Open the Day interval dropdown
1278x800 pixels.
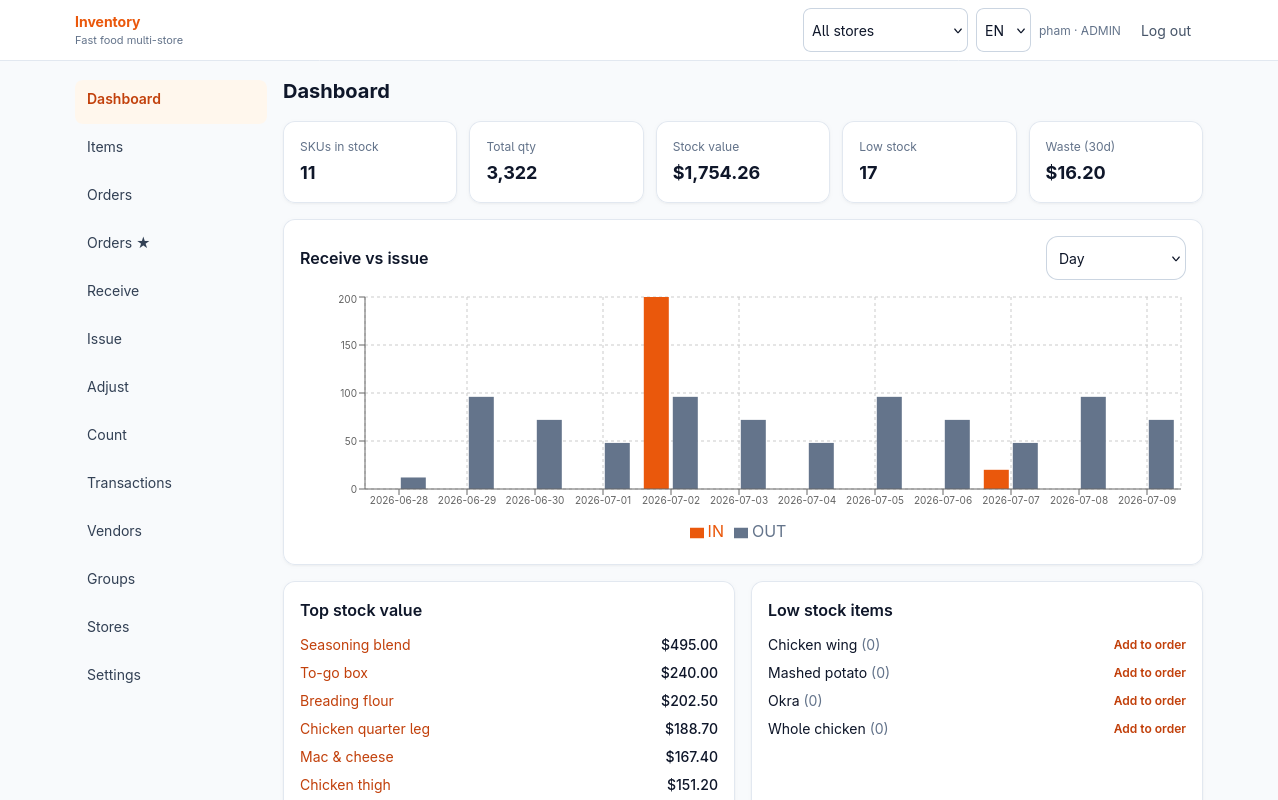tap(1116, 258)
